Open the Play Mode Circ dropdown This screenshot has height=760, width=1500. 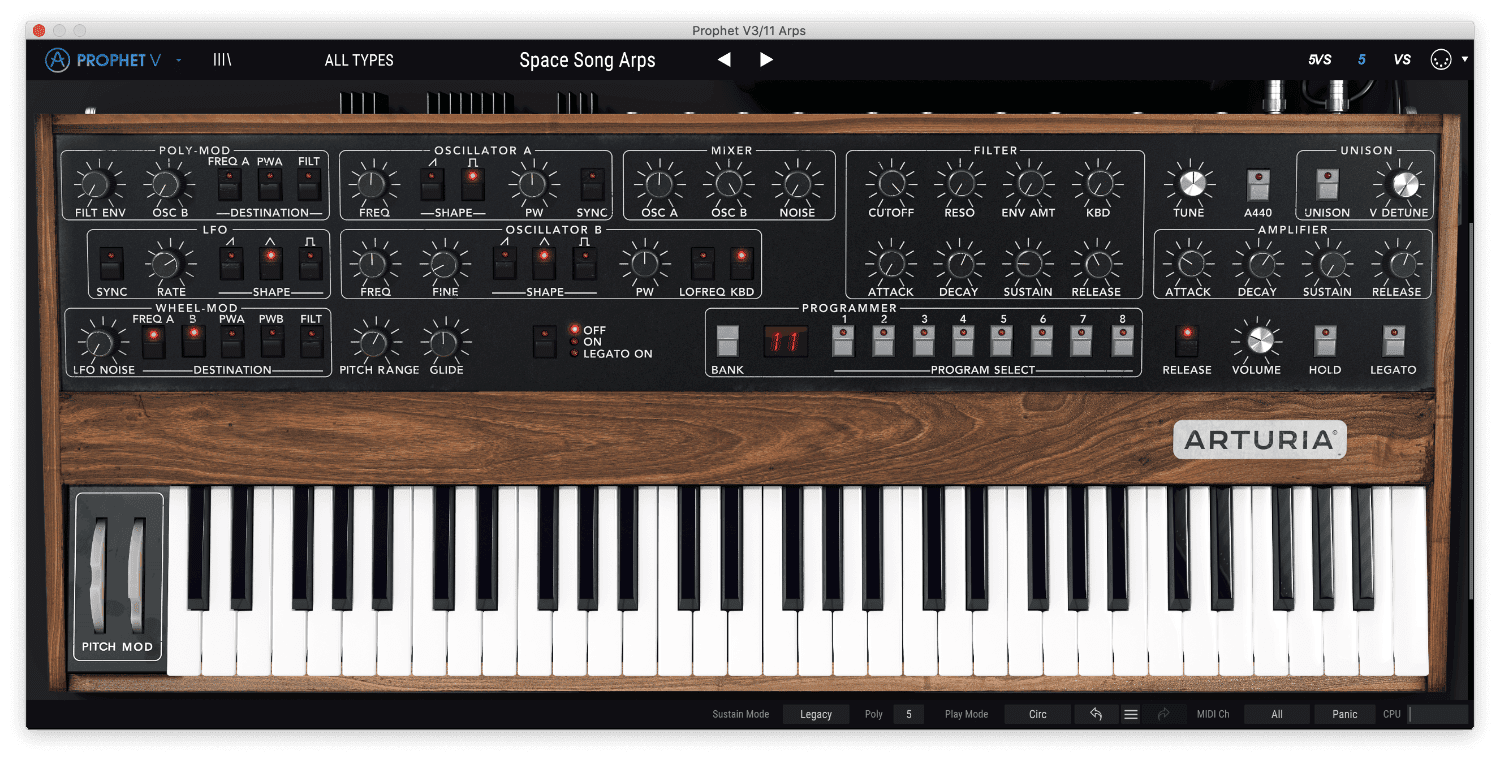pyautogui.click(x=1037, y=714)
